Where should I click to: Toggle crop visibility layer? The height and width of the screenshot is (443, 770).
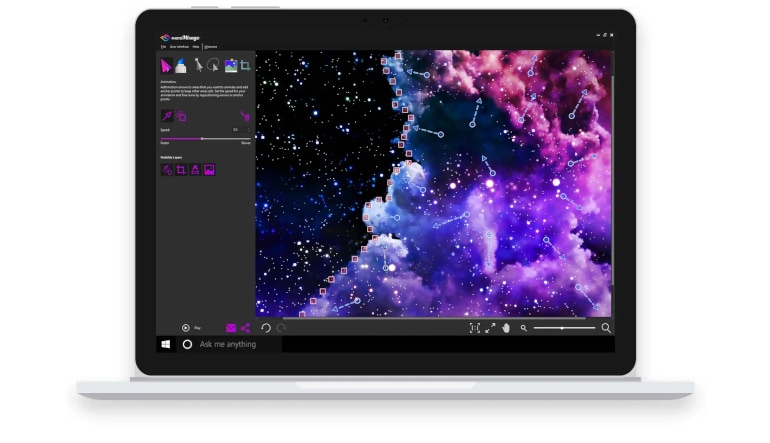point(181,170)
